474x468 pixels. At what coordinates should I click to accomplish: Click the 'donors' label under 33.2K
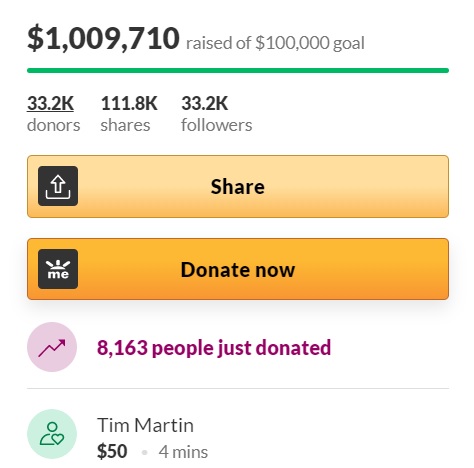54,125
